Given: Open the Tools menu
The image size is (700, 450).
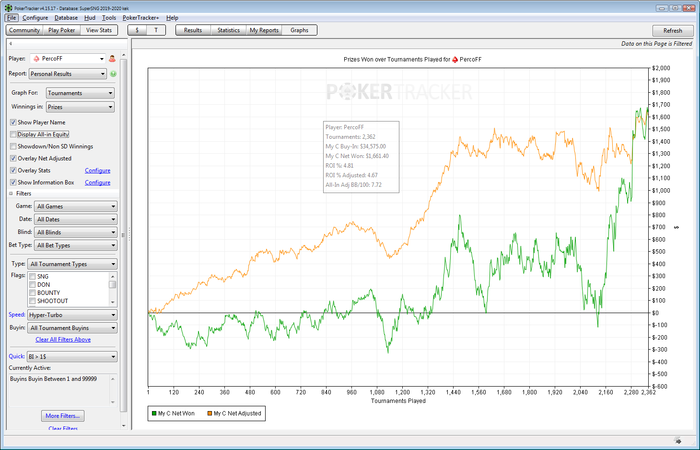Looking at the screenshot, I should tap(109, 18).
